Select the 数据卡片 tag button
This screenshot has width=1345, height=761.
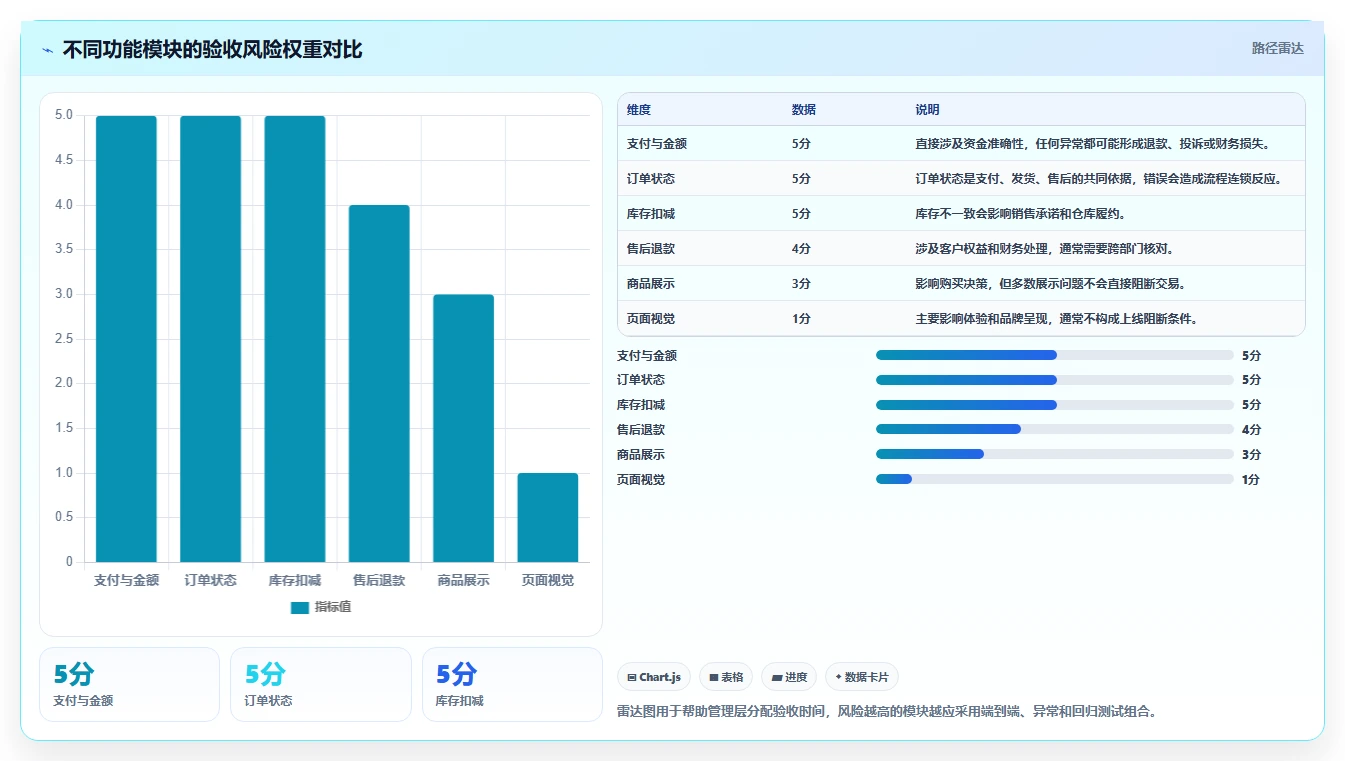862,677
